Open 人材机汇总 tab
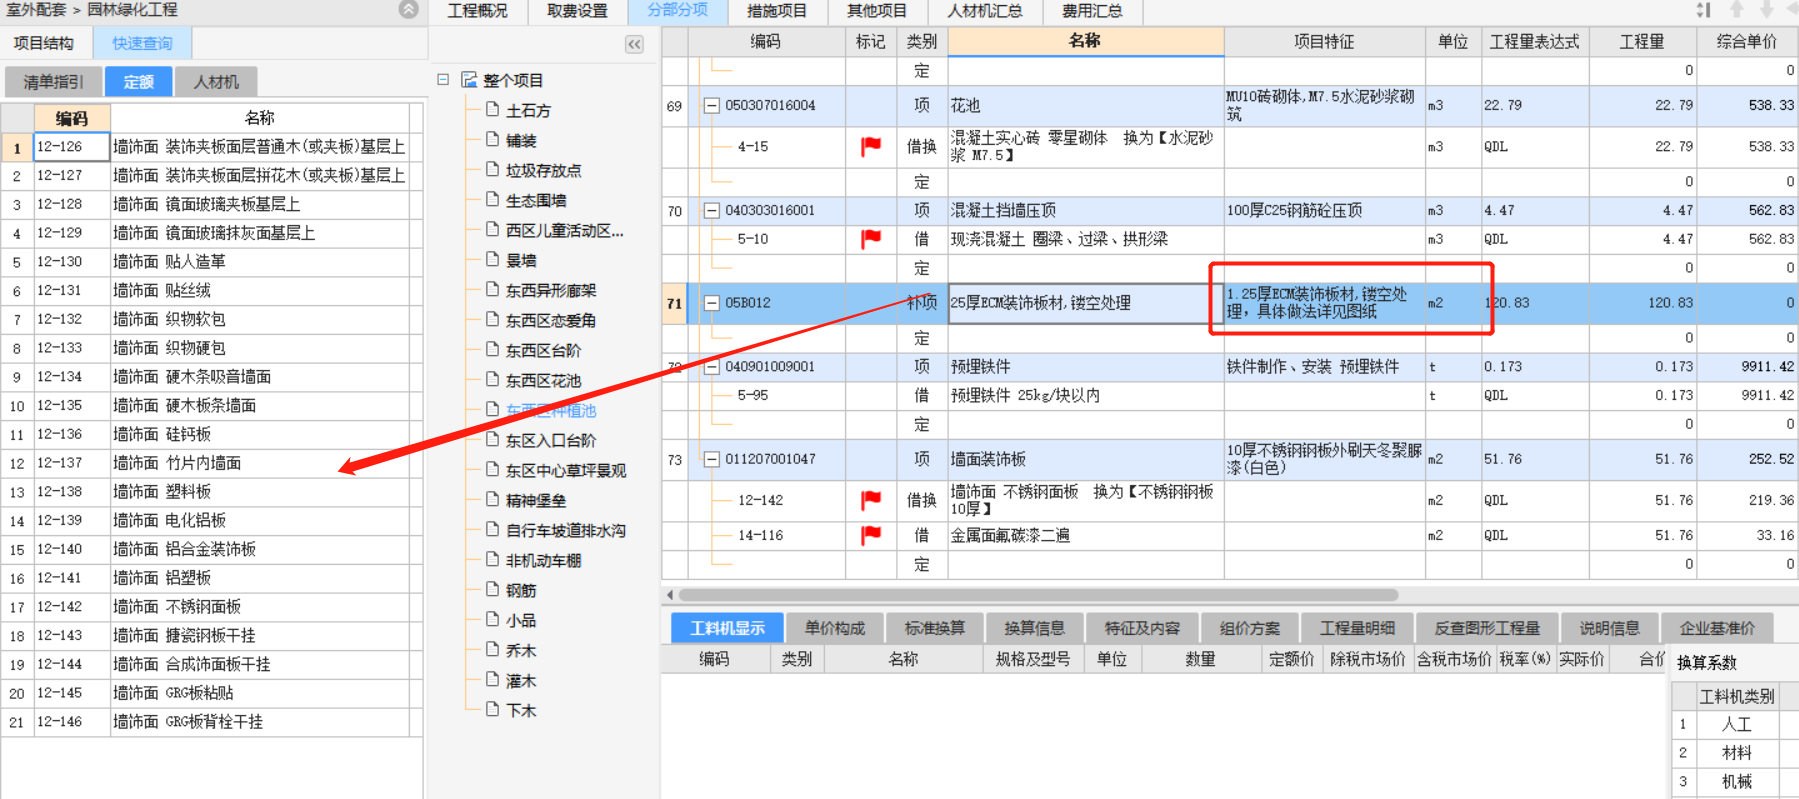The height and width of the screenshot is (799, 1799). pos(985,11)
